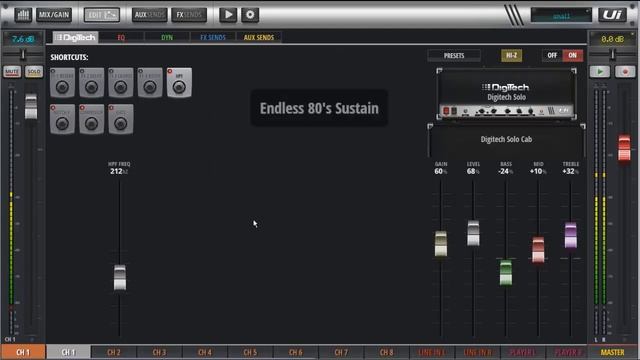
Task: Click the red master fader handle
Action: pos(624,149)
